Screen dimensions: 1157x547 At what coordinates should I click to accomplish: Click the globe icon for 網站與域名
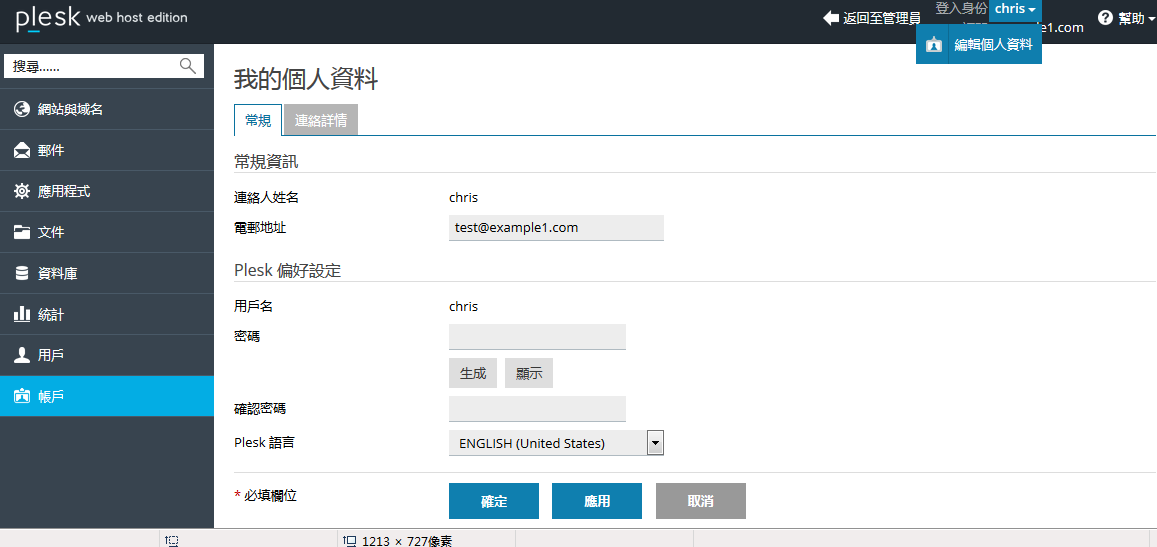[x=22, y=109]
